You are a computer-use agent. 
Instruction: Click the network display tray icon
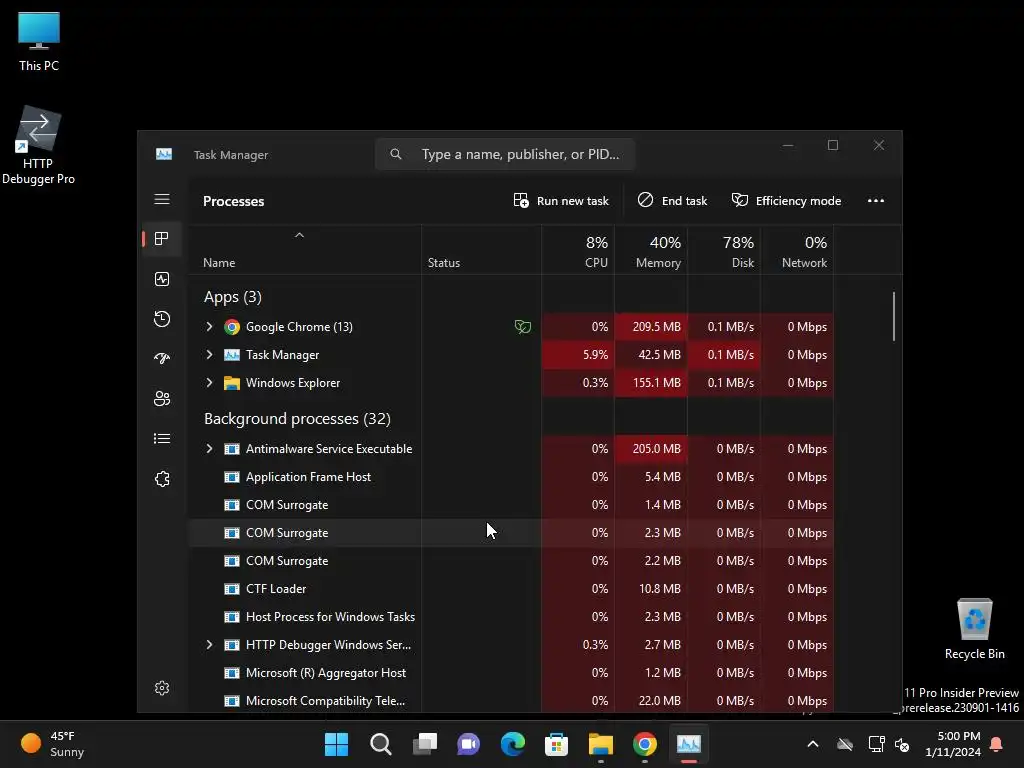[876, 744]
